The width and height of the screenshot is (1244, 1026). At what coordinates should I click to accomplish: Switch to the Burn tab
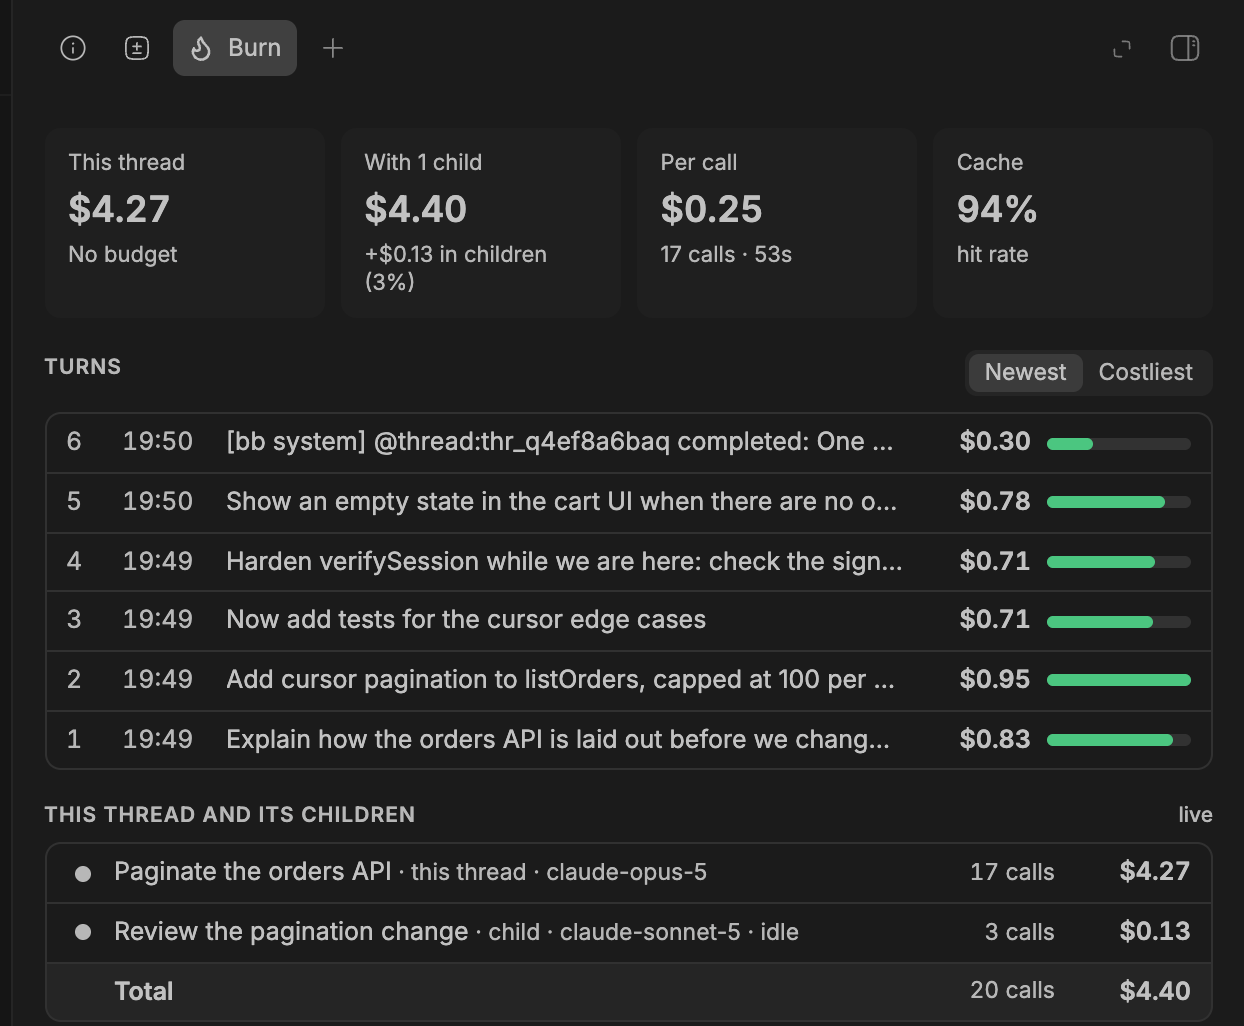[x=235, y=48]
